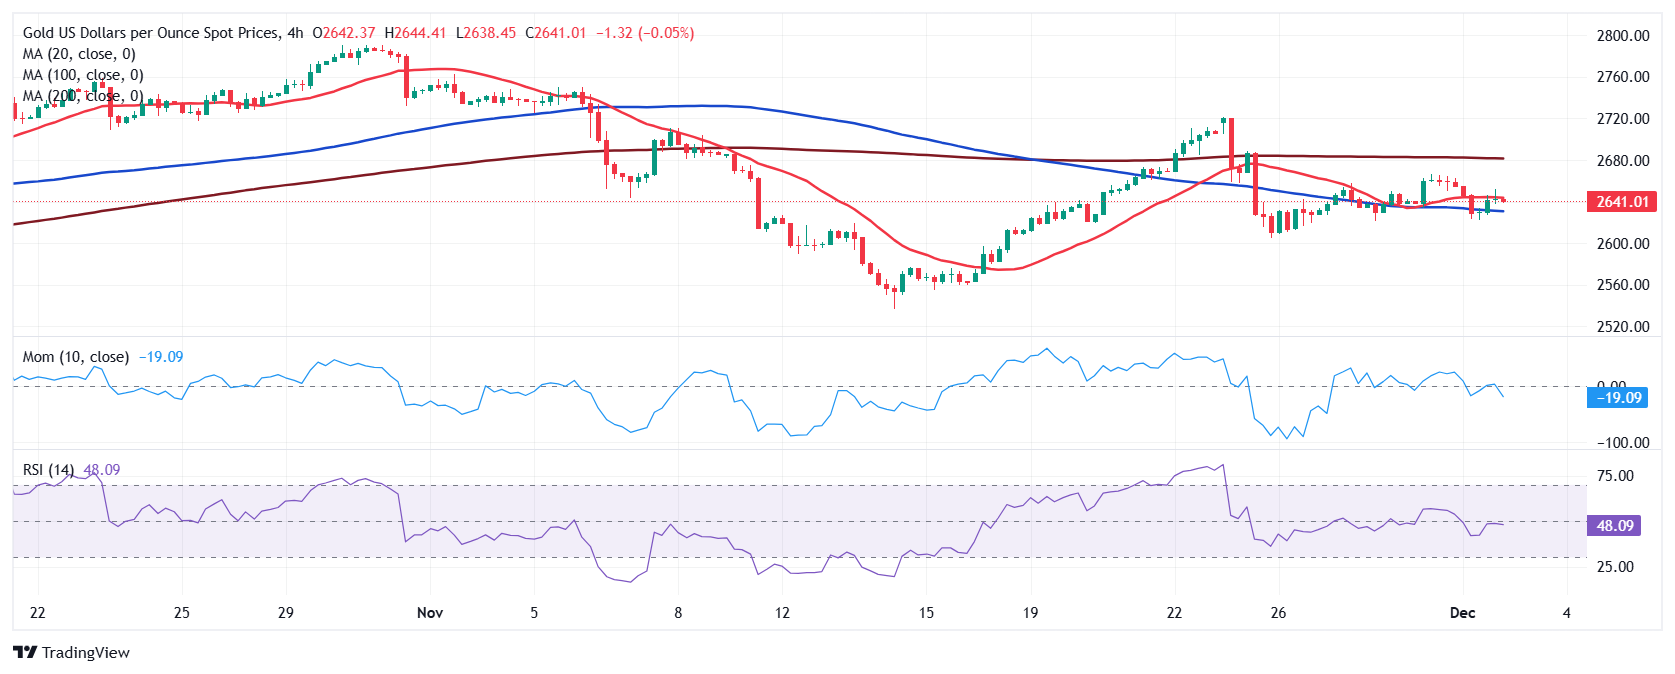Click the blue -19.09 momentum value tag
This screenshot has height=674, width=1675.
pos(1617,398)
